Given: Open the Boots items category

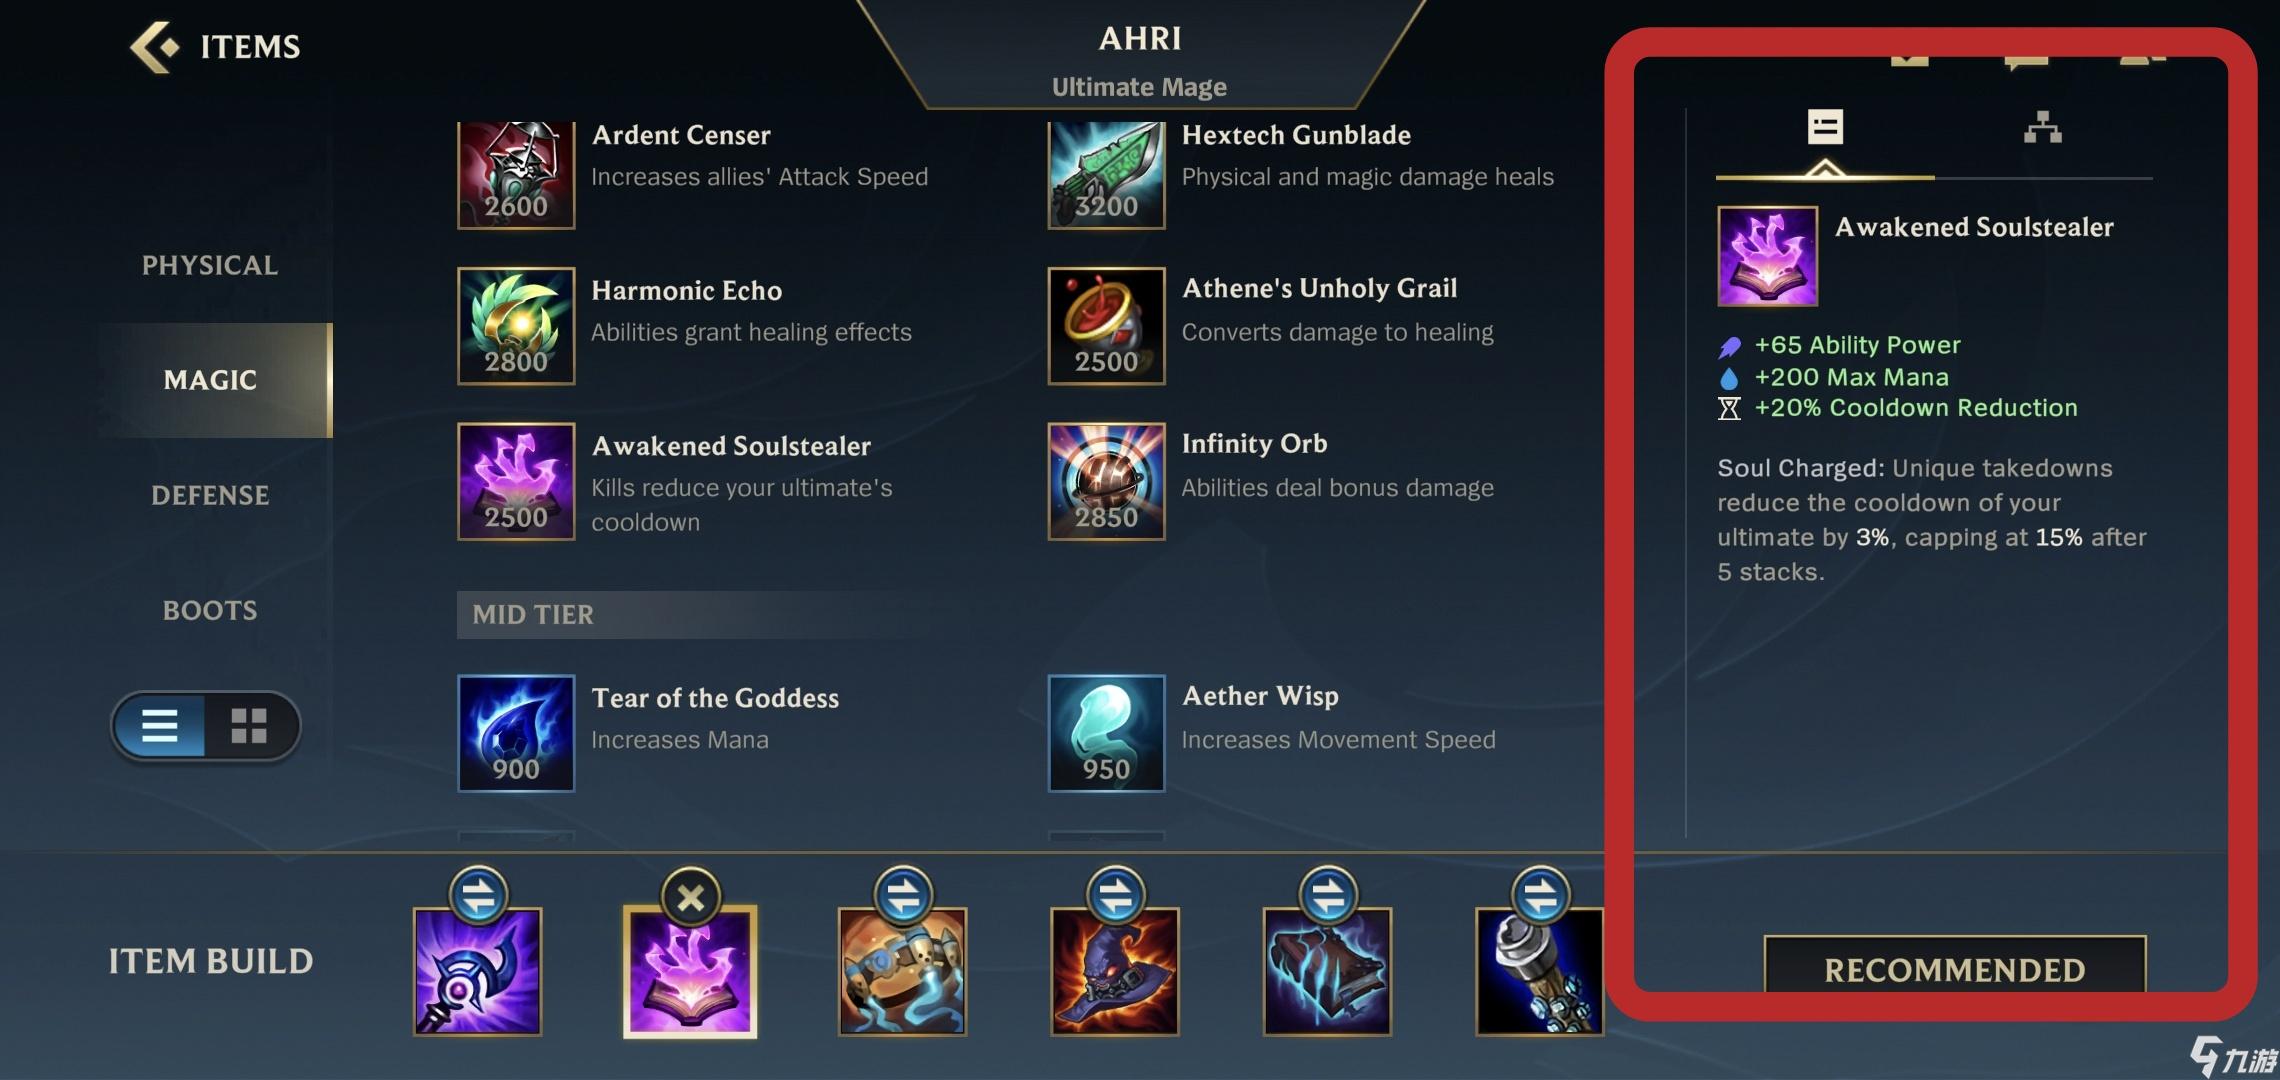Looking at the screenshot, I should point(210,610).
